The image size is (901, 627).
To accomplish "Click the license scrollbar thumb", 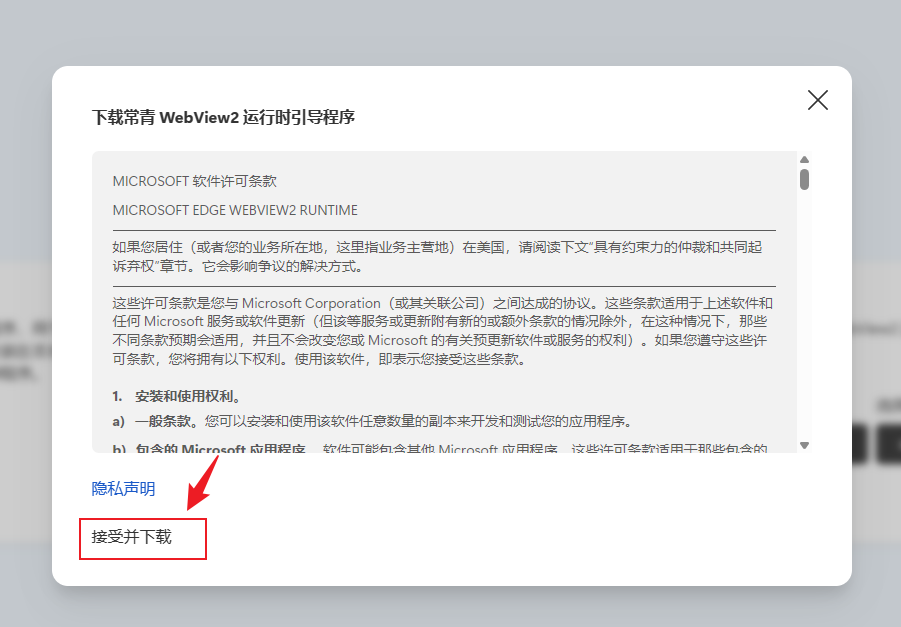I will click(804, 179).
